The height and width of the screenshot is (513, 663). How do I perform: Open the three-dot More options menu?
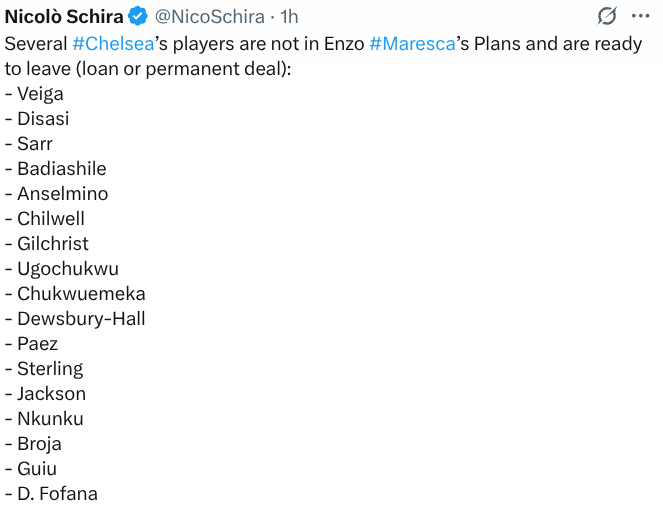click(641, 16)
